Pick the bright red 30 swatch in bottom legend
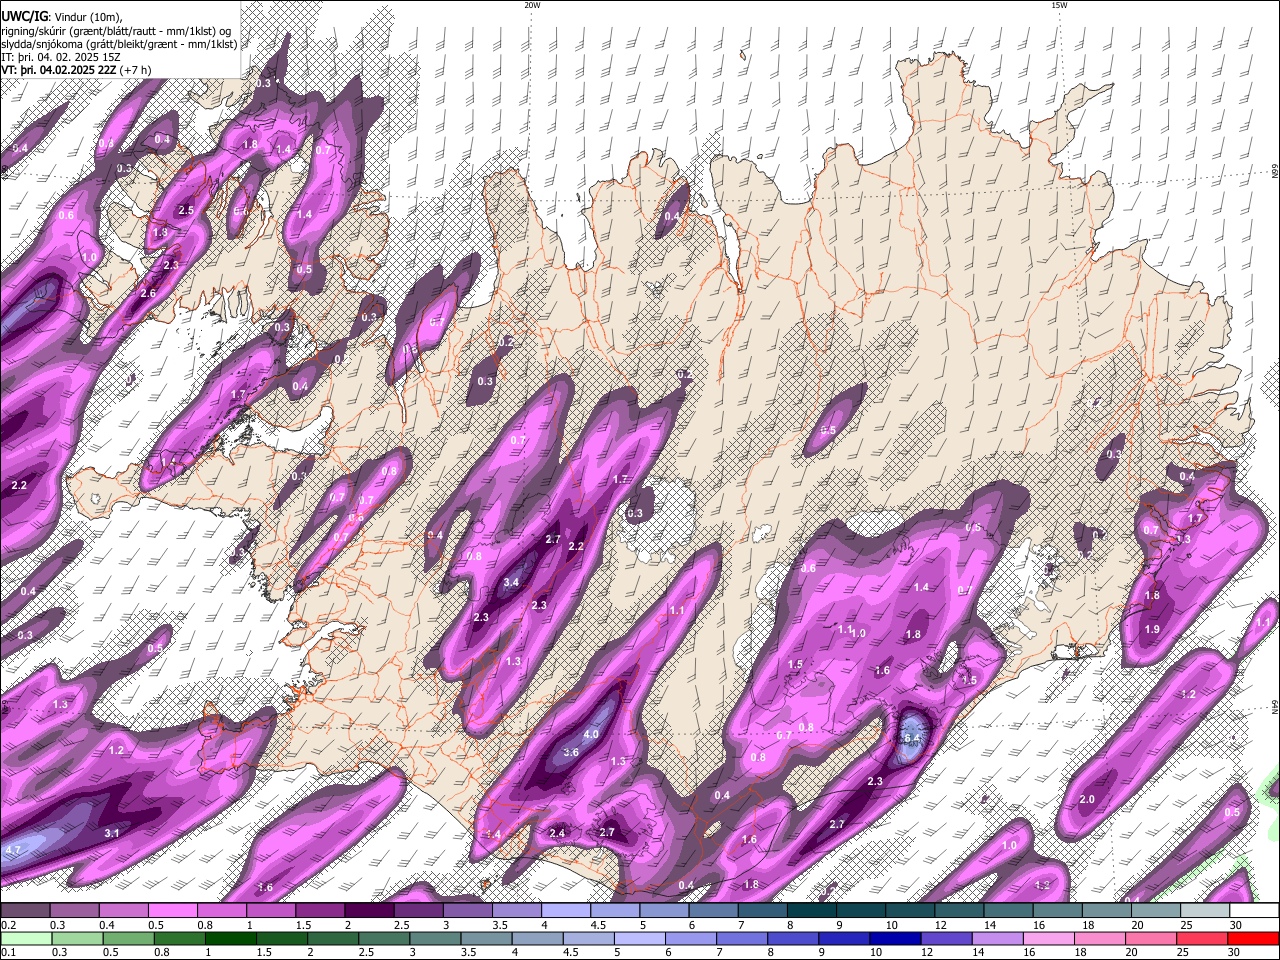The image size is (1280, 960). (x=1253, y=938)
